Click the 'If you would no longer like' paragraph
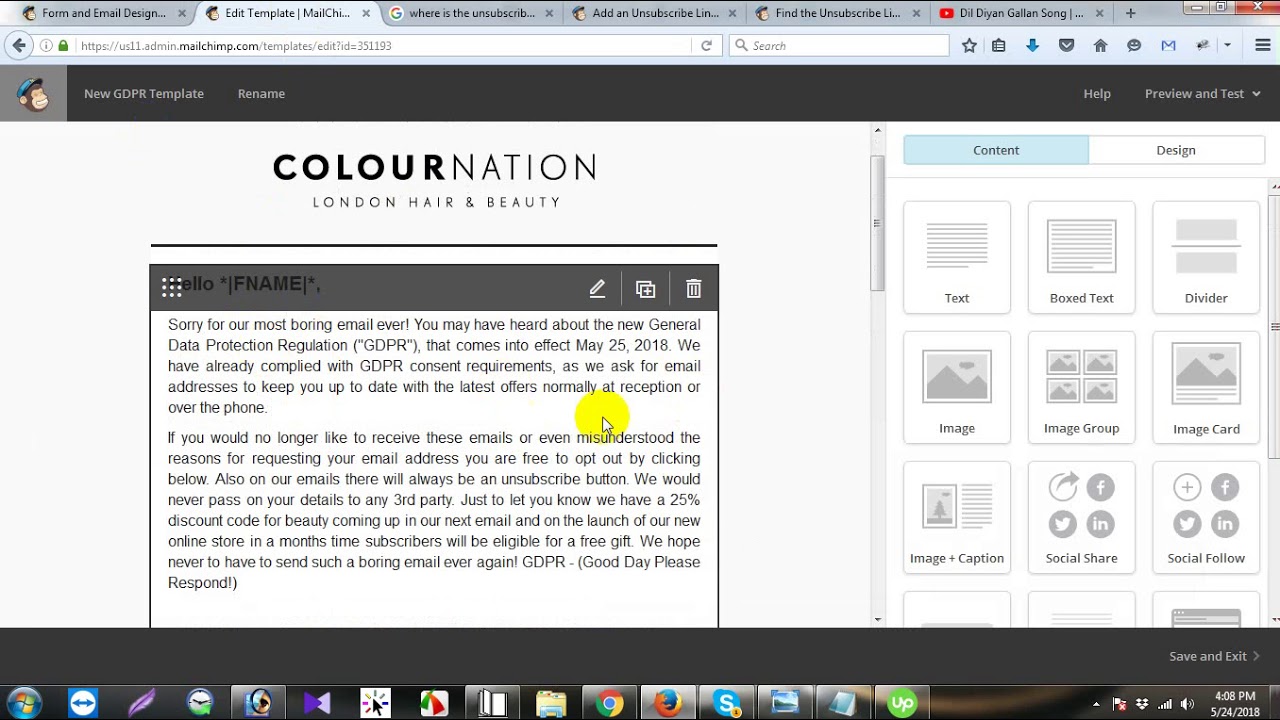 coord(434,510)
